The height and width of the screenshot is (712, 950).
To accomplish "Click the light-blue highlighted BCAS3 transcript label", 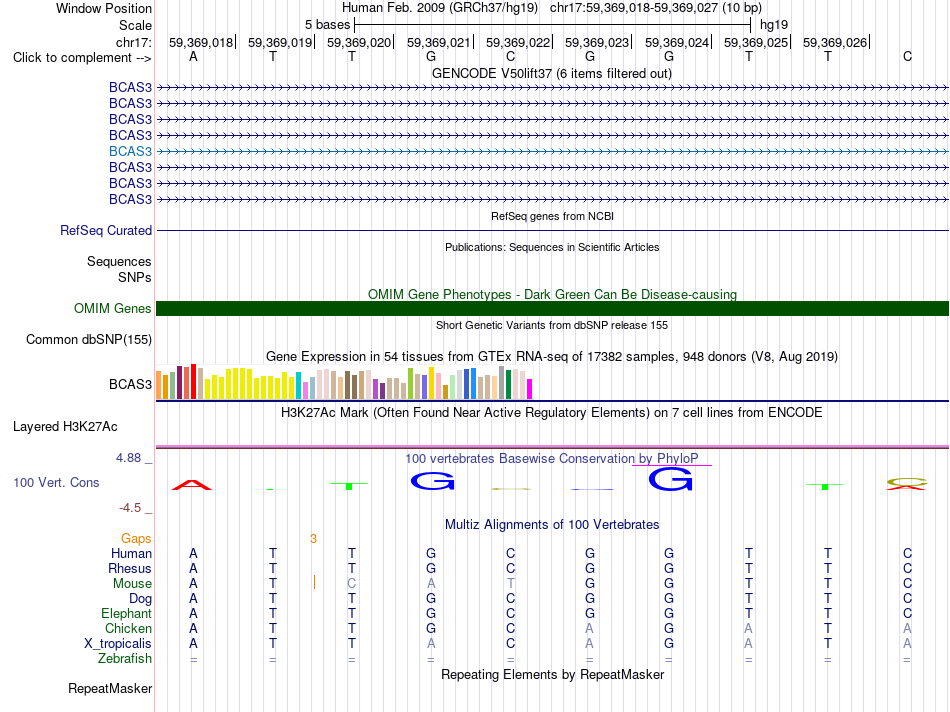I will pyautogui.click(x=130, y=151).
